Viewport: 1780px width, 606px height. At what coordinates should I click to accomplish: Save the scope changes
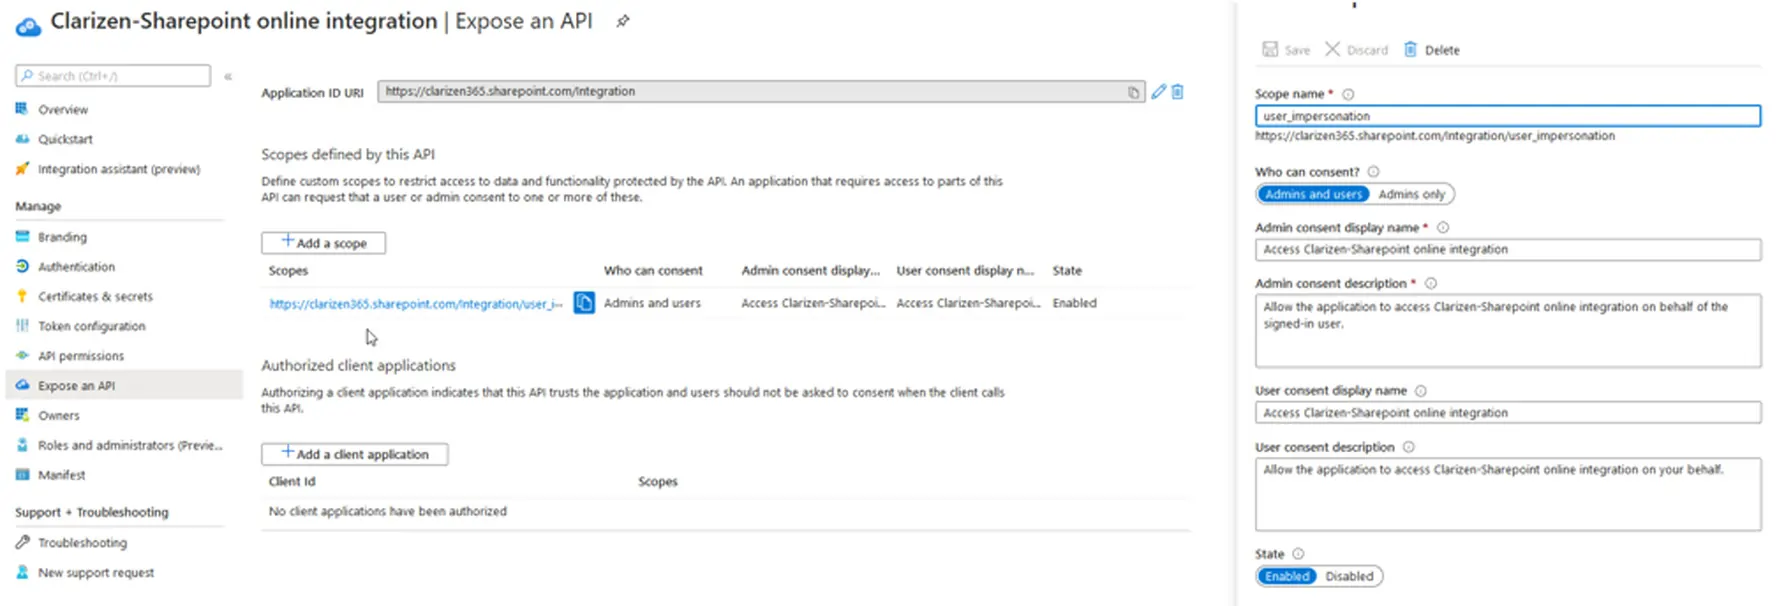pyautogui.click(x=1286, y=50)
